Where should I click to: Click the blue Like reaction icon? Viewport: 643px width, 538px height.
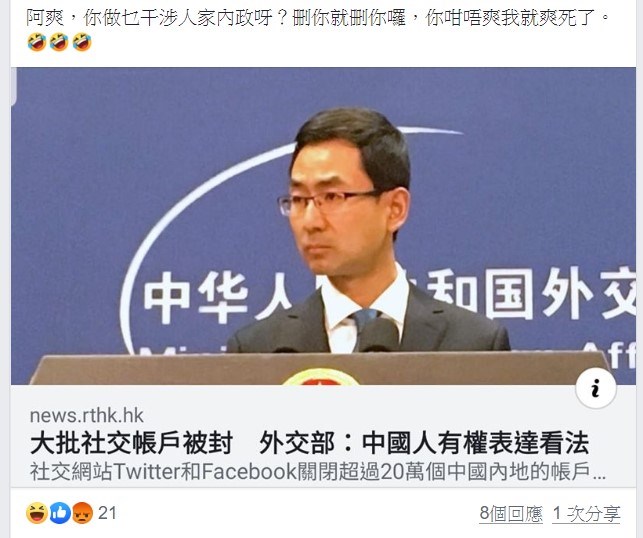pyautogui.click(x=60, y=513)
